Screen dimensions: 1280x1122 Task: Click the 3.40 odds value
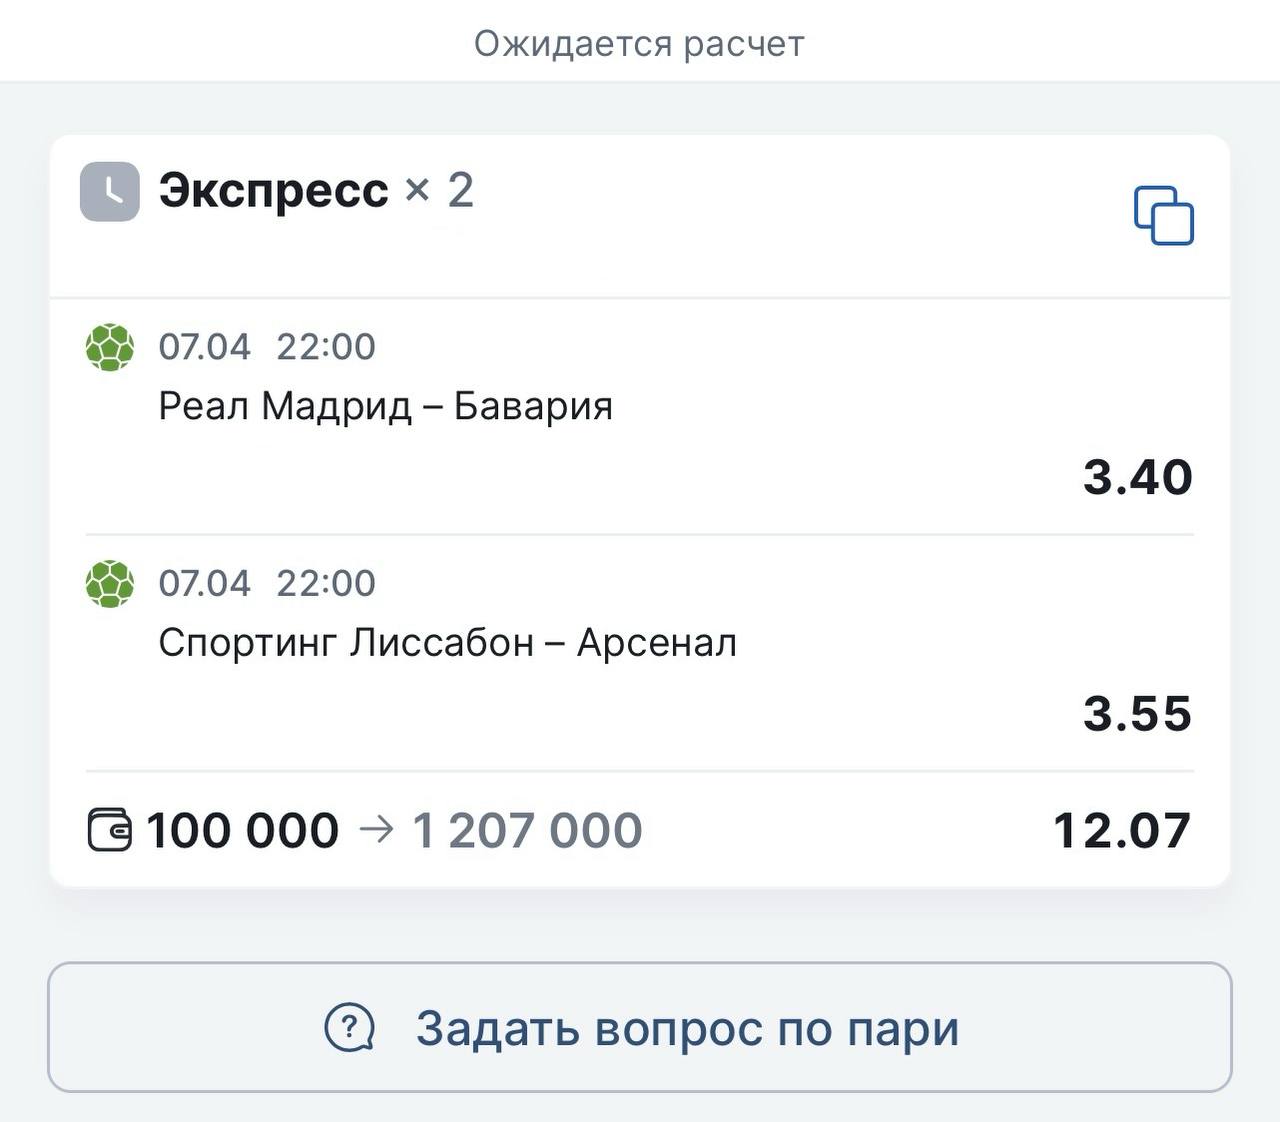tap(1138, 477)
